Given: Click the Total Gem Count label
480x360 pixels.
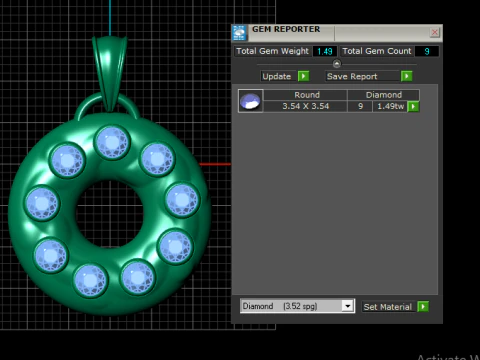Looking at the screenshot, I should tap(377, 51).
